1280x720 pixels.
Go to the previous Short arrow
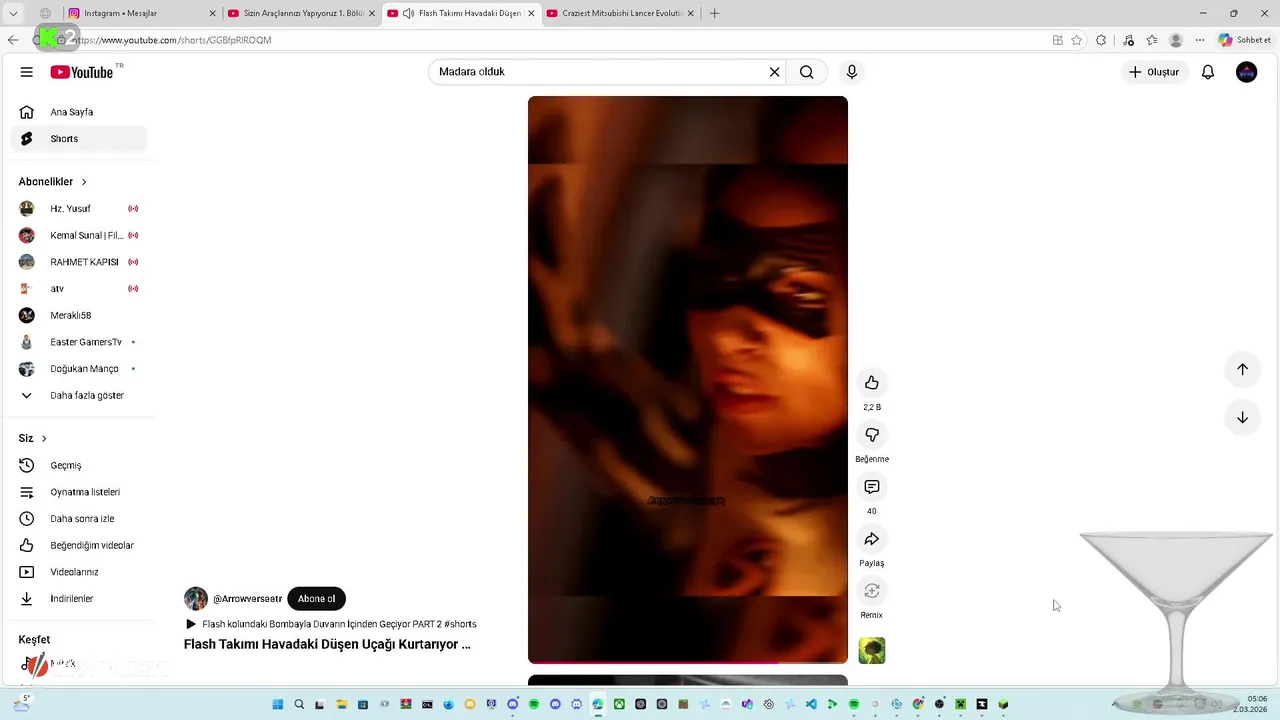[1242, 369]
